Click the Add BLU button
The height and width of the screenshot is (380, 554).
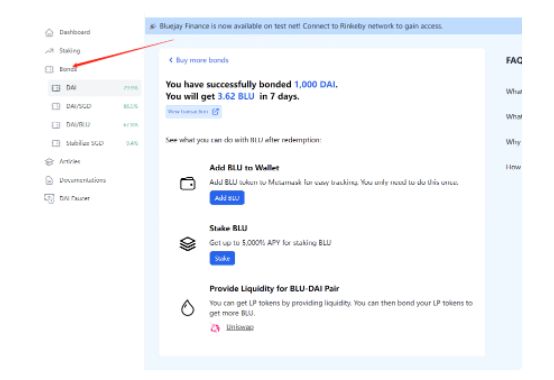point(227,198)
